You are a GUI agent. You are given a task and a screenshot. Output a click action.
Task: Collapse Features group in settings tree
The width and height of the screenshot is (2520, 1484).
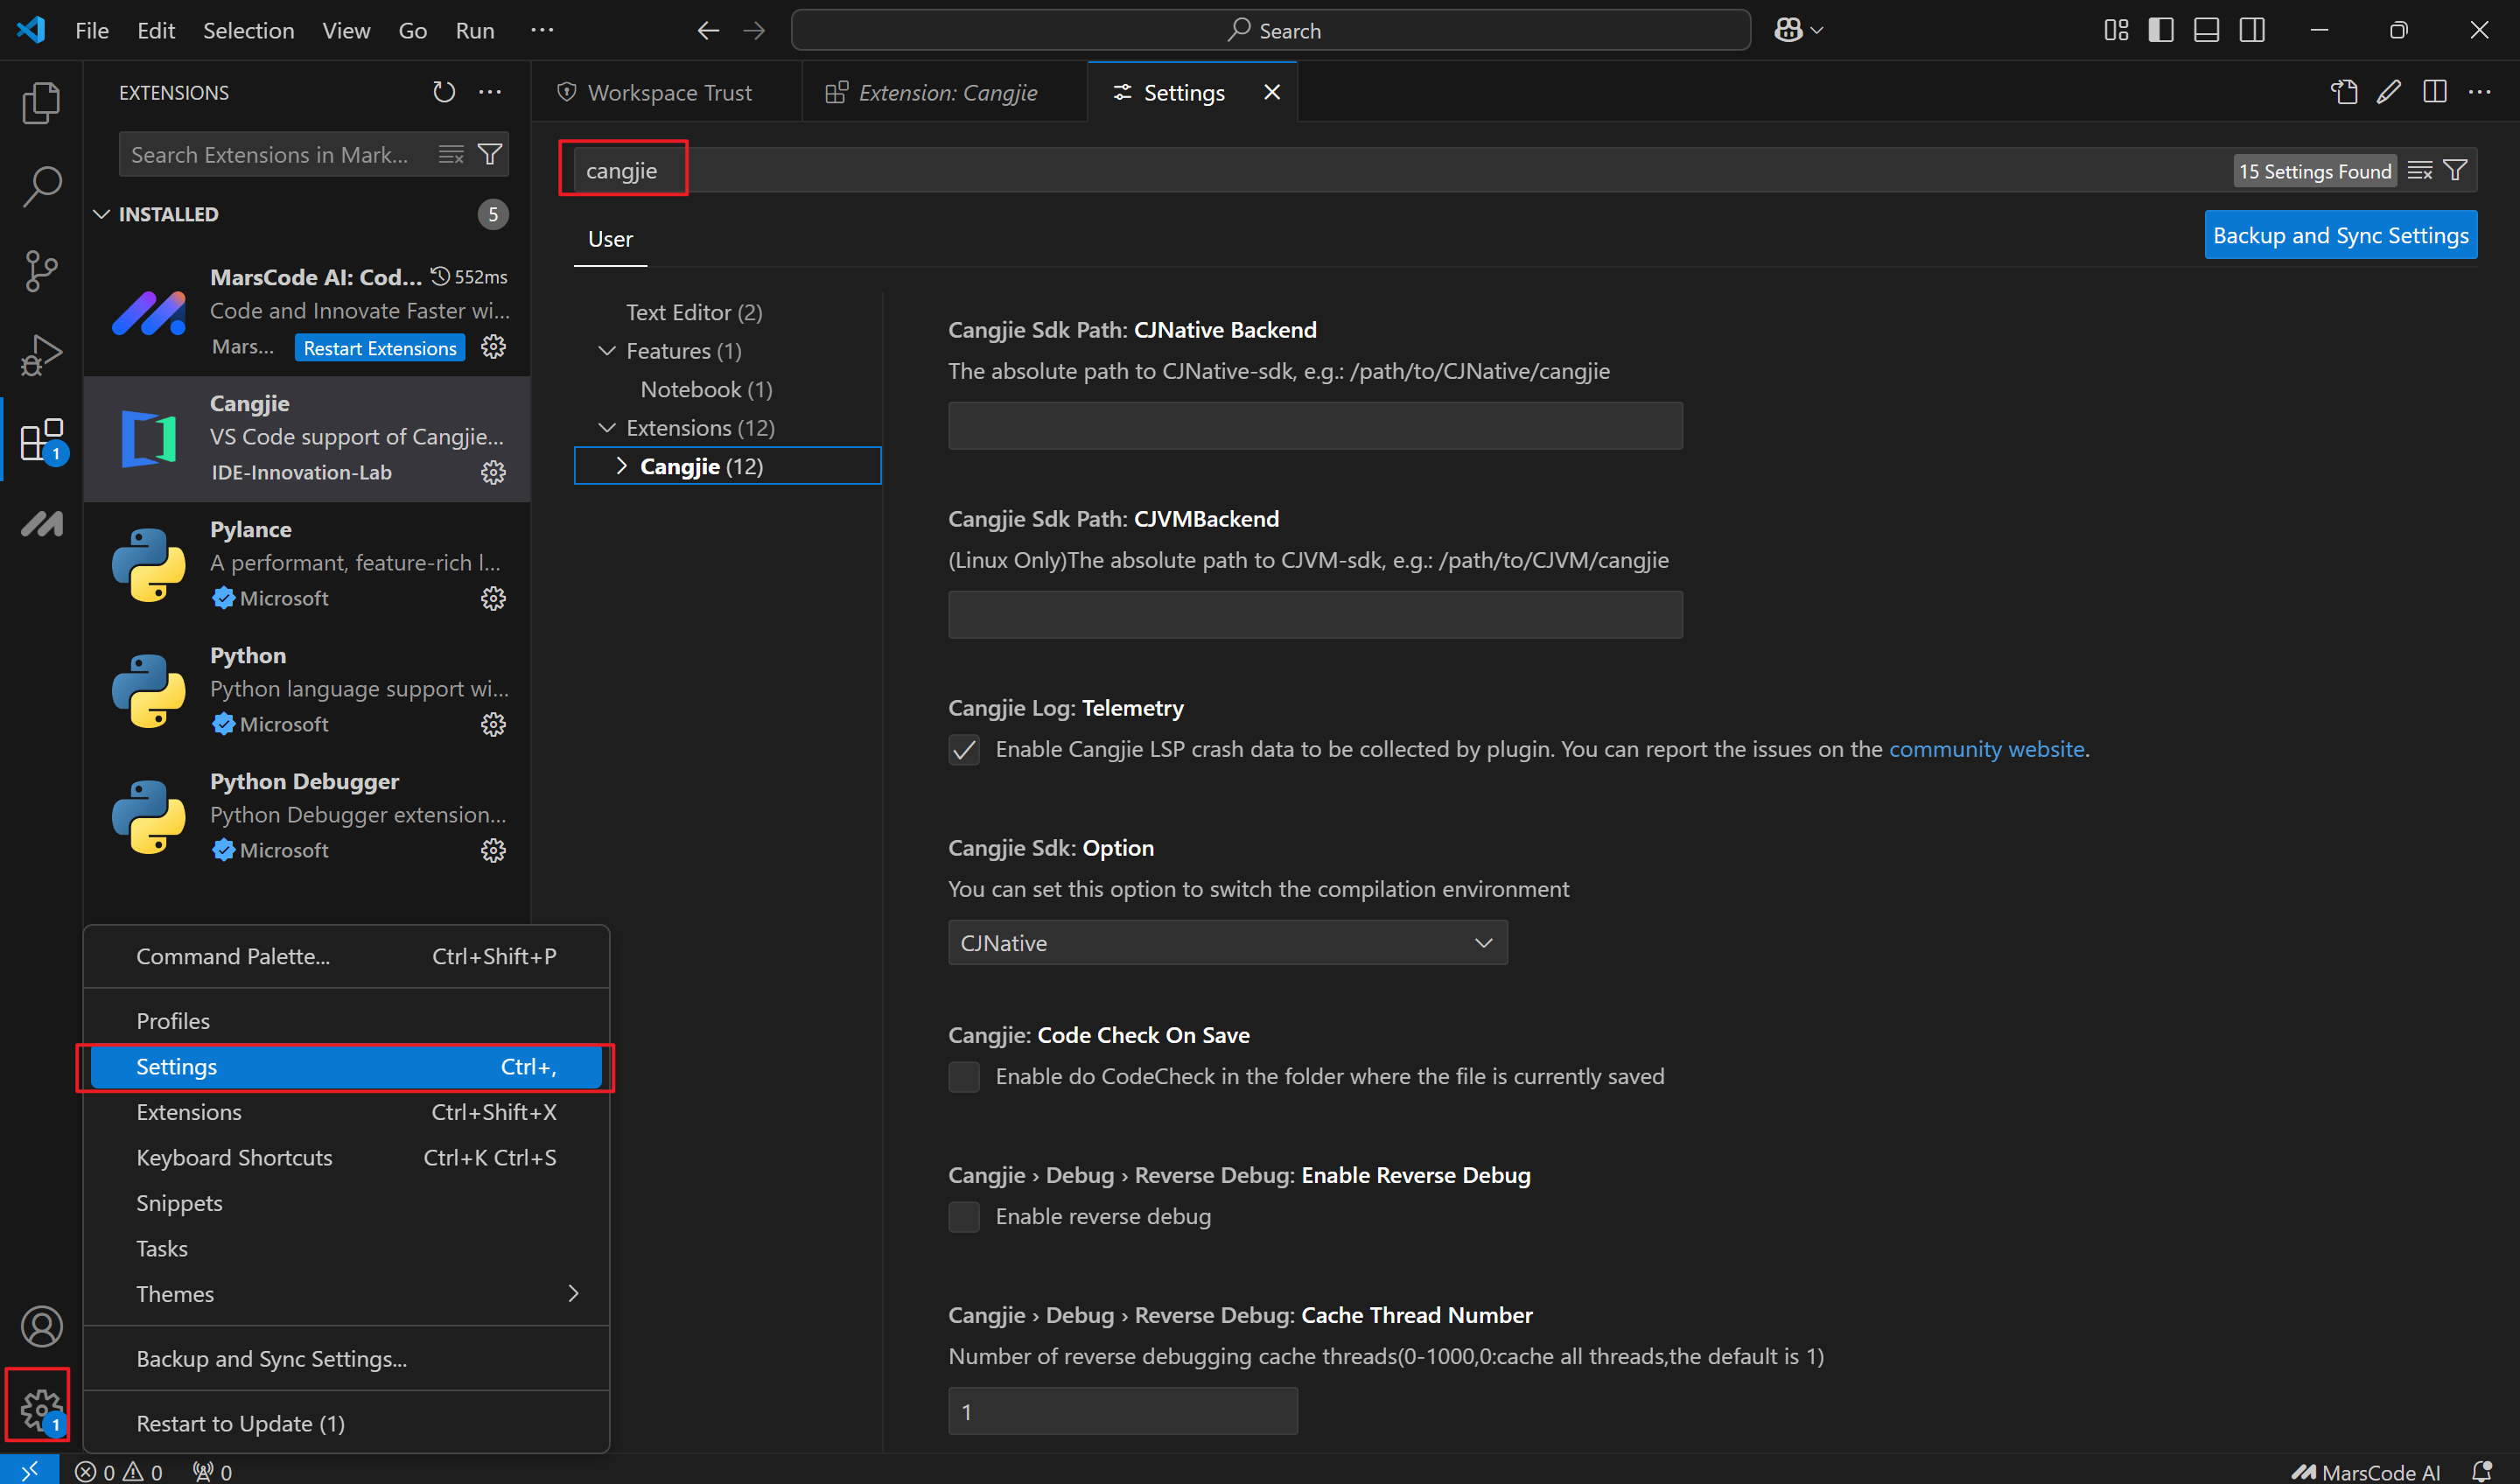[607, 351]
